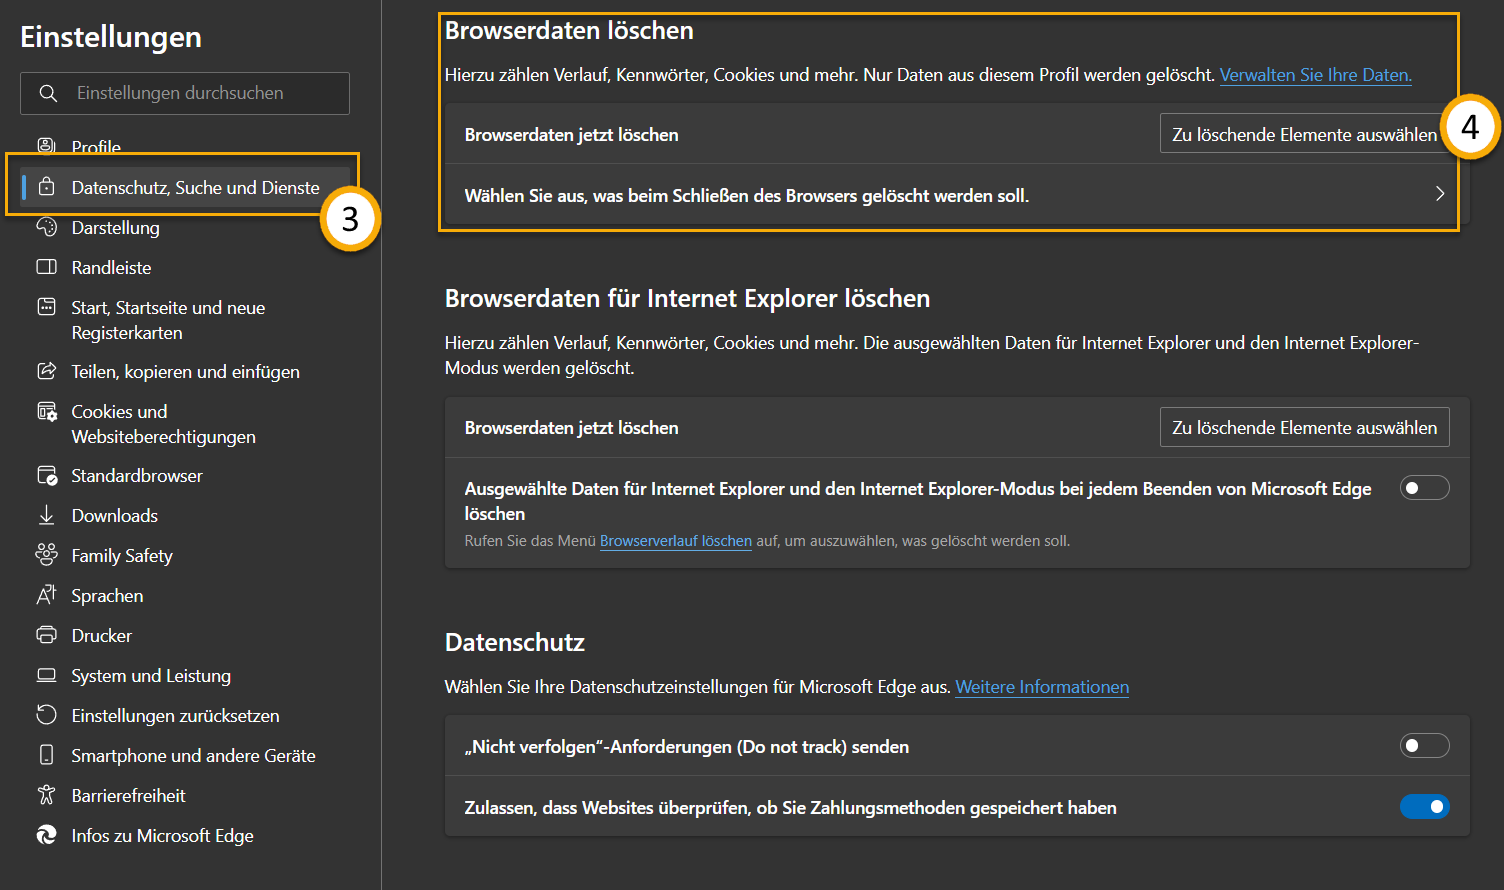Screen dimensions: 1504x890
Task: Enable clearing Internet Explorer data on exit
Action: pos(1424,488)
